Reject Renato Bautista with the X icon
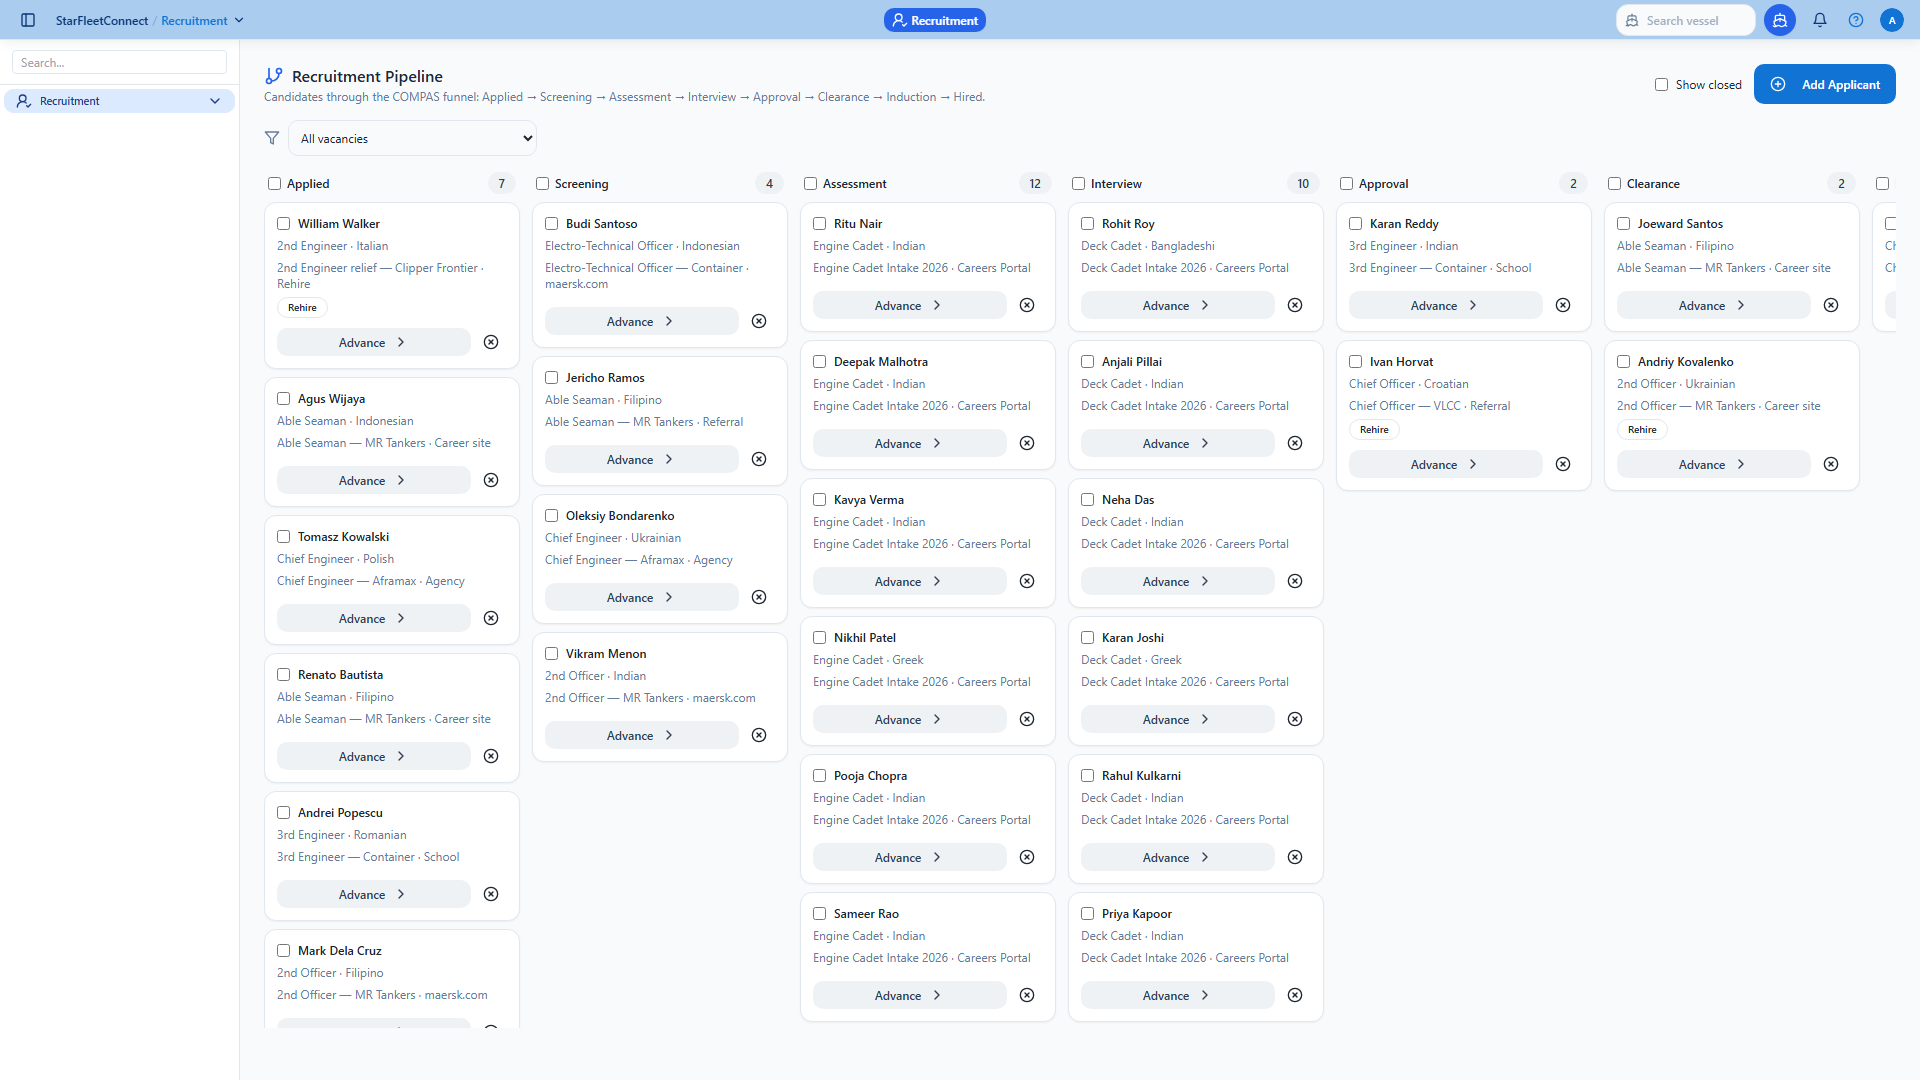Viewport: 1920px width, 1080px height. click(491, 756)
